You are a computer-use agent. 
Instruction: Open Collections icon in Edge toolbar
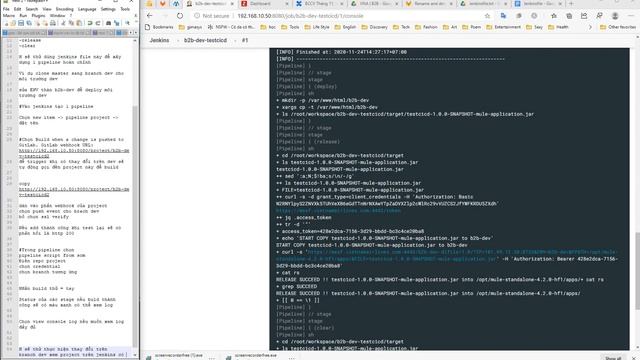click(x=569, y=16)
